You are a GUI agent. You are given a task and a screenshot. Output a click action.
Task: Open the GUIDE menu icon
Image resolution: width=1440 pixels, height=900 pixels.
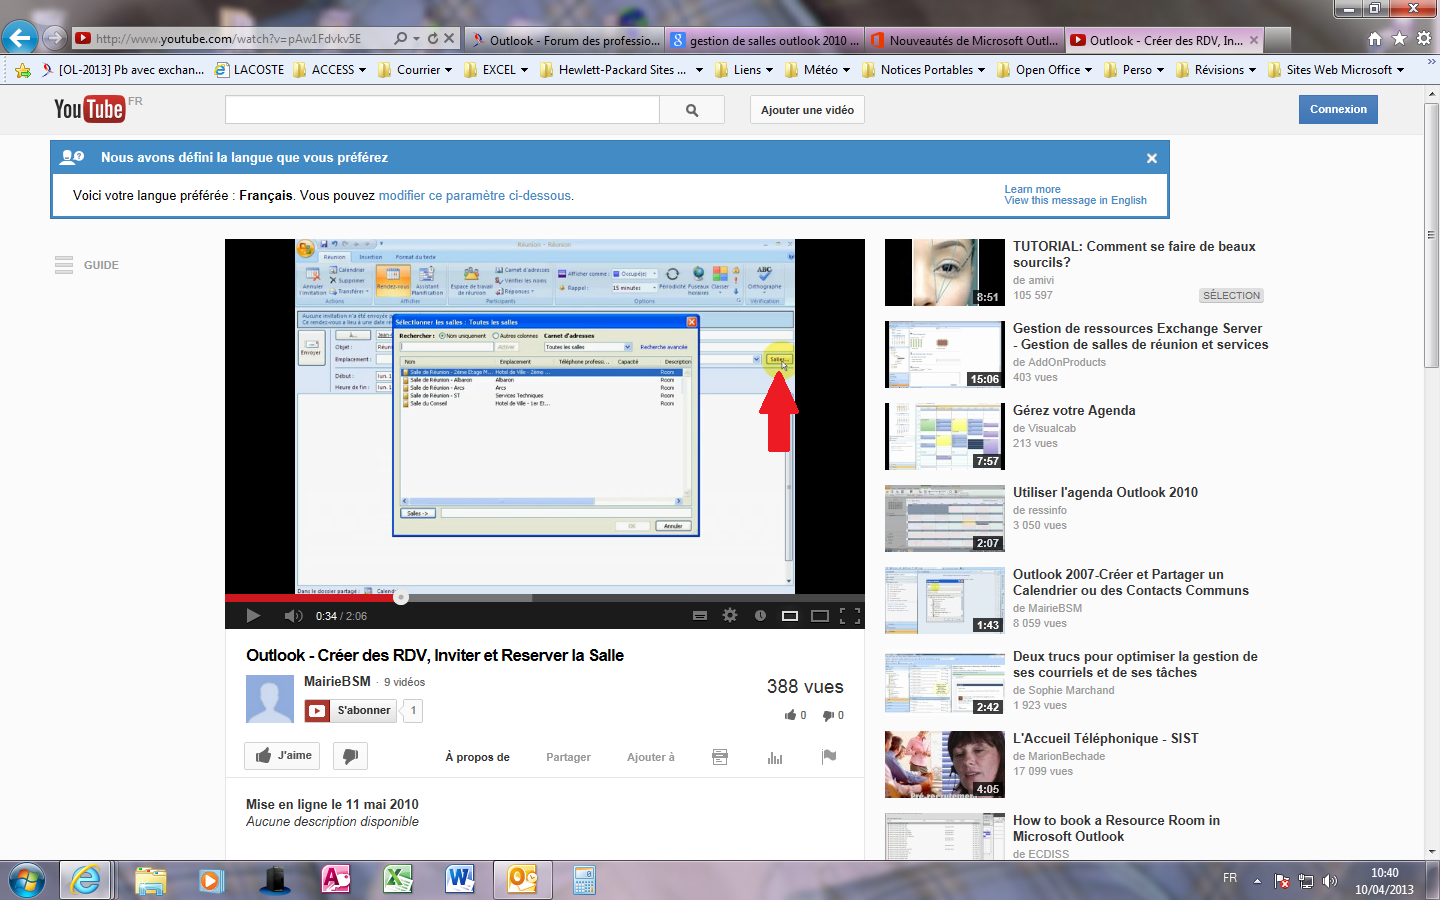pyautogui.click(x=64, y=265)
